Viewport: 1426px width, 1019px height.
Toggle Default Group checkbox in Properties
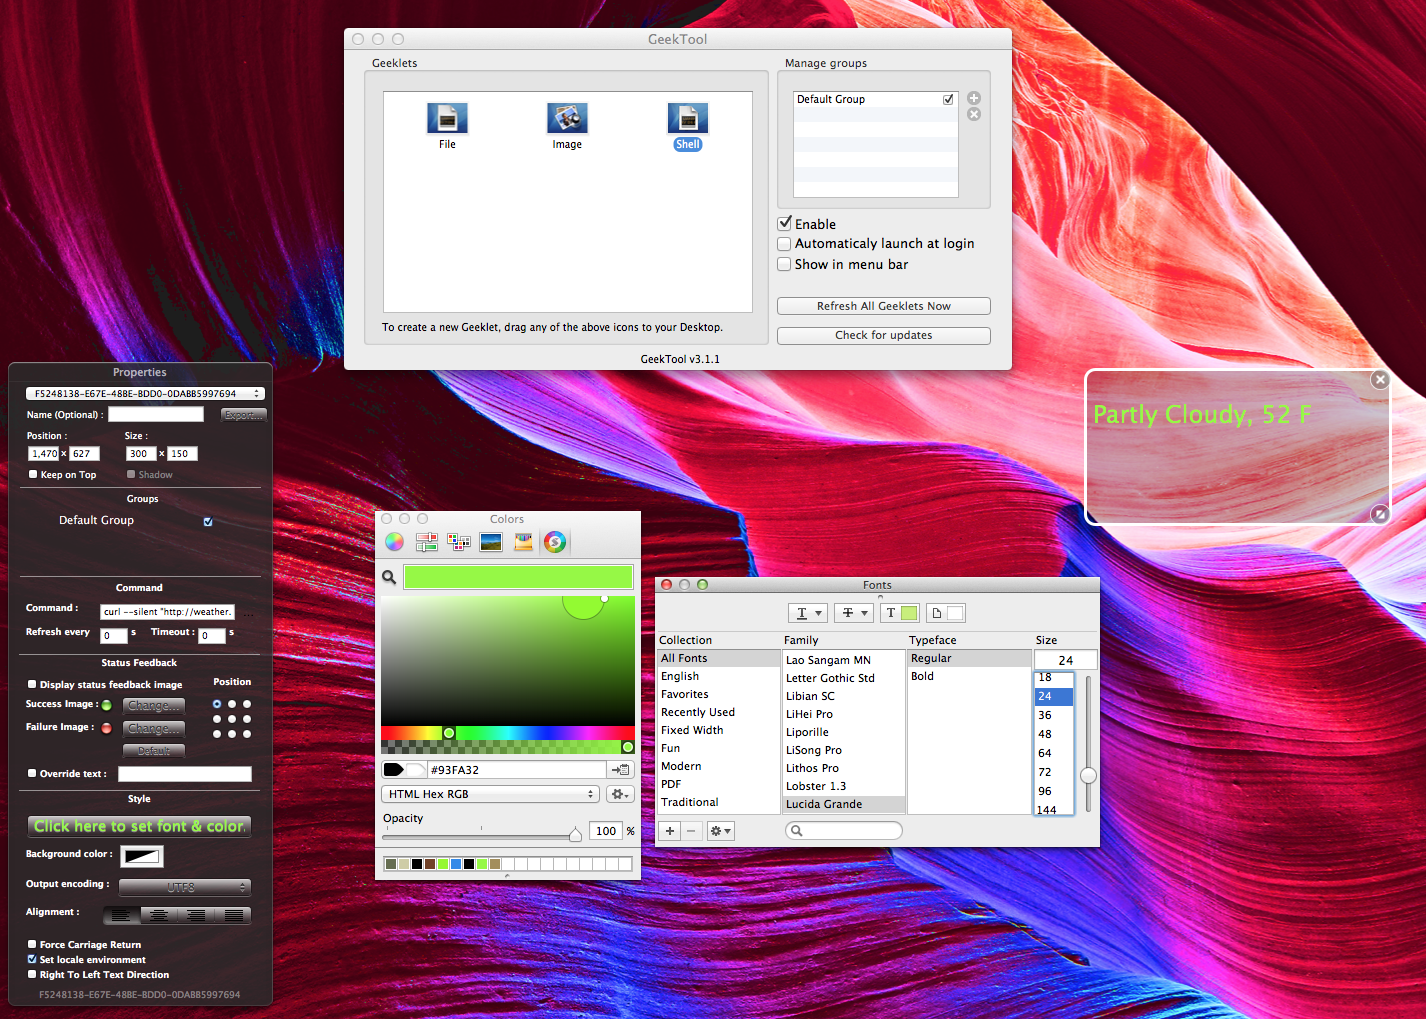coord(208,522)
